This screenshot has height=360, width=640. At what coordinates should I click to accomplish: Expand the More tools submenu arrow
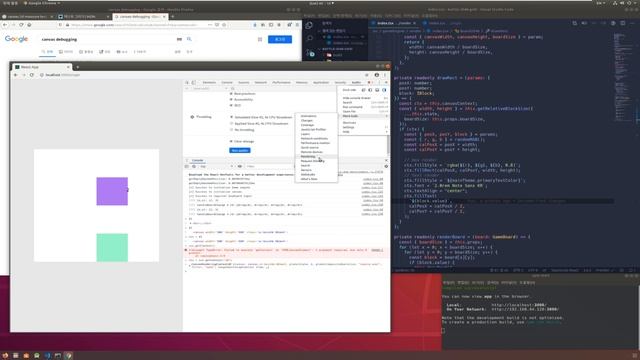coord(386,116)
